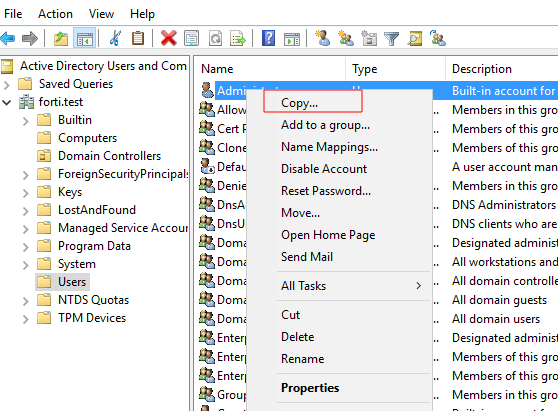Expand the Builtin container
The image size is (558, 411).
pos(25,121)
